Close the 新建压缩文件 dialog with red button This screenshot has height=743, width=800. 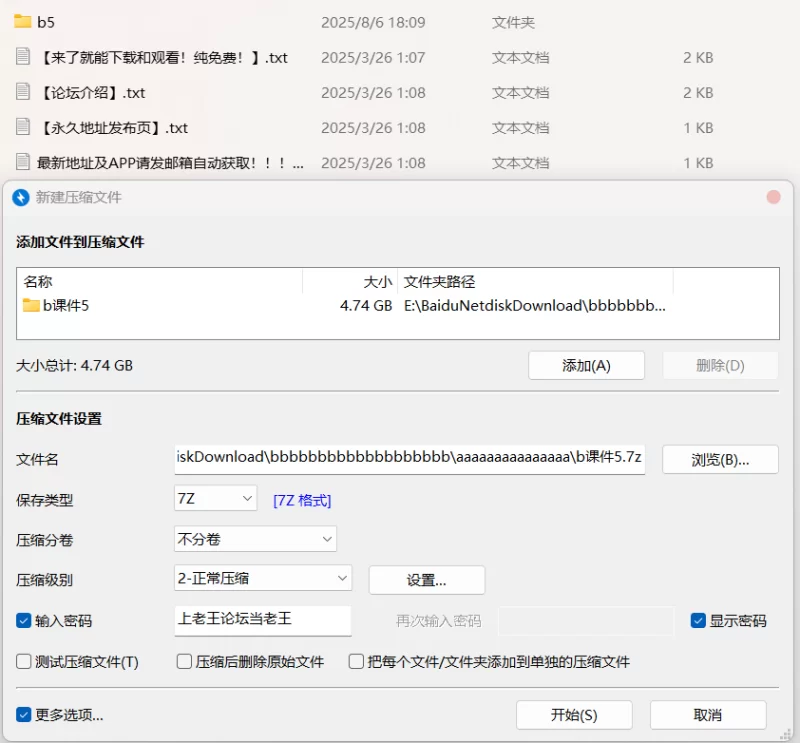coord(773,197)
